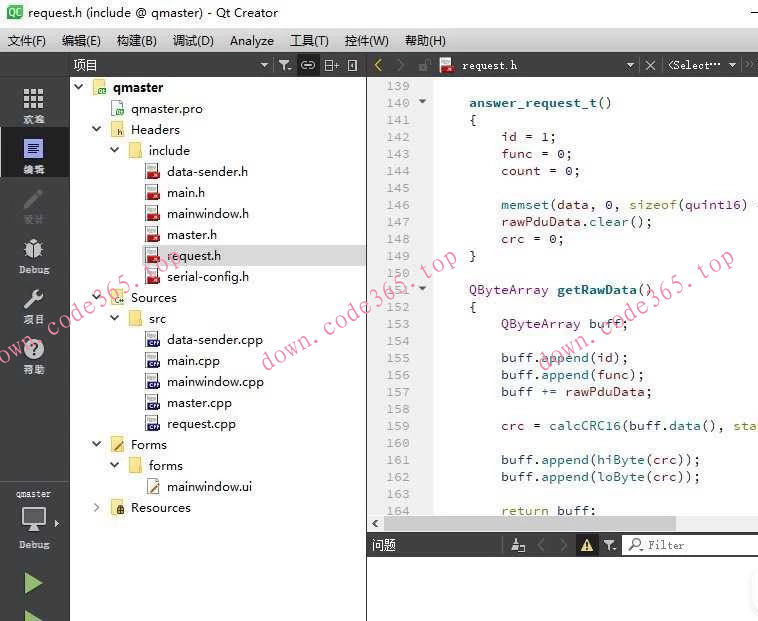Select request.cpp file
This screenshot has width=758, height=621.
coord(202,424)
